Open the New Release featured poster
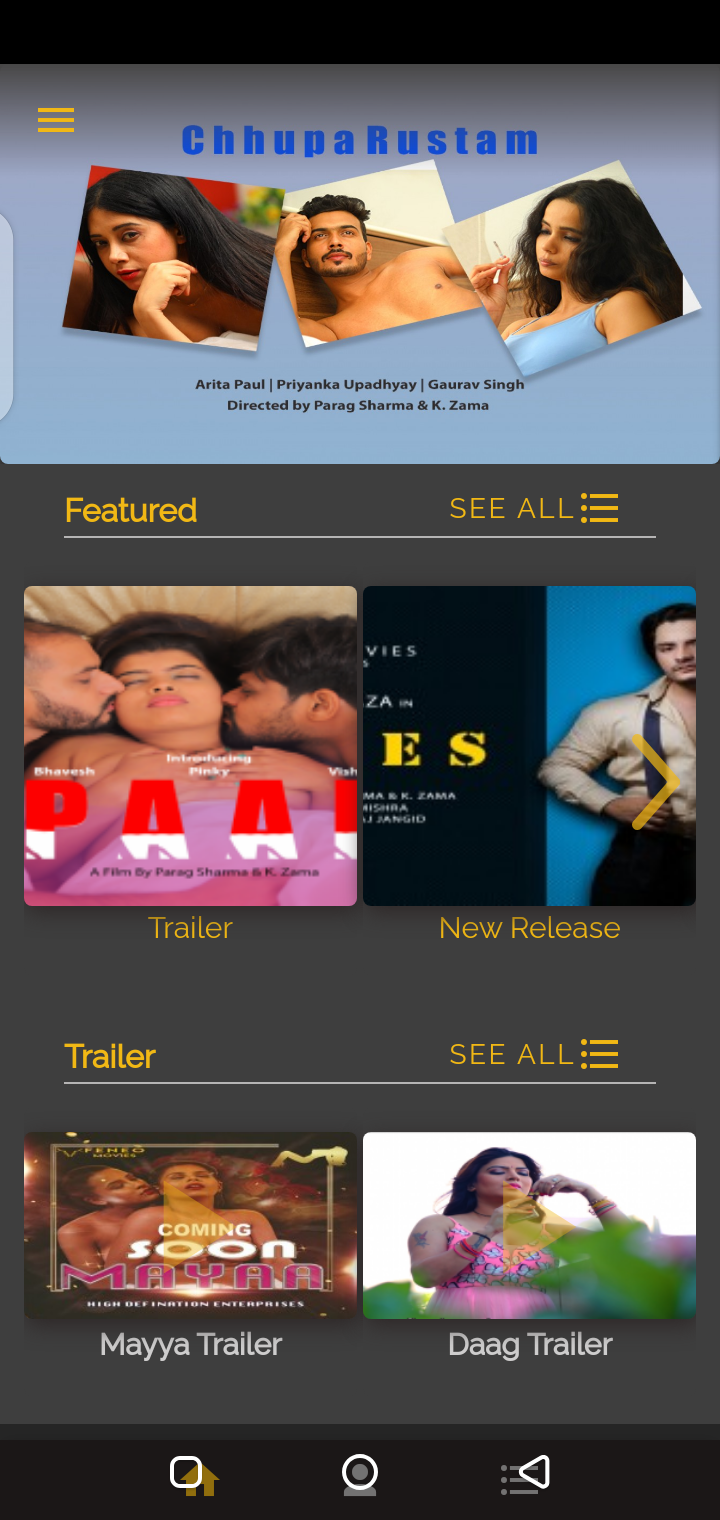 pos(529,746)
